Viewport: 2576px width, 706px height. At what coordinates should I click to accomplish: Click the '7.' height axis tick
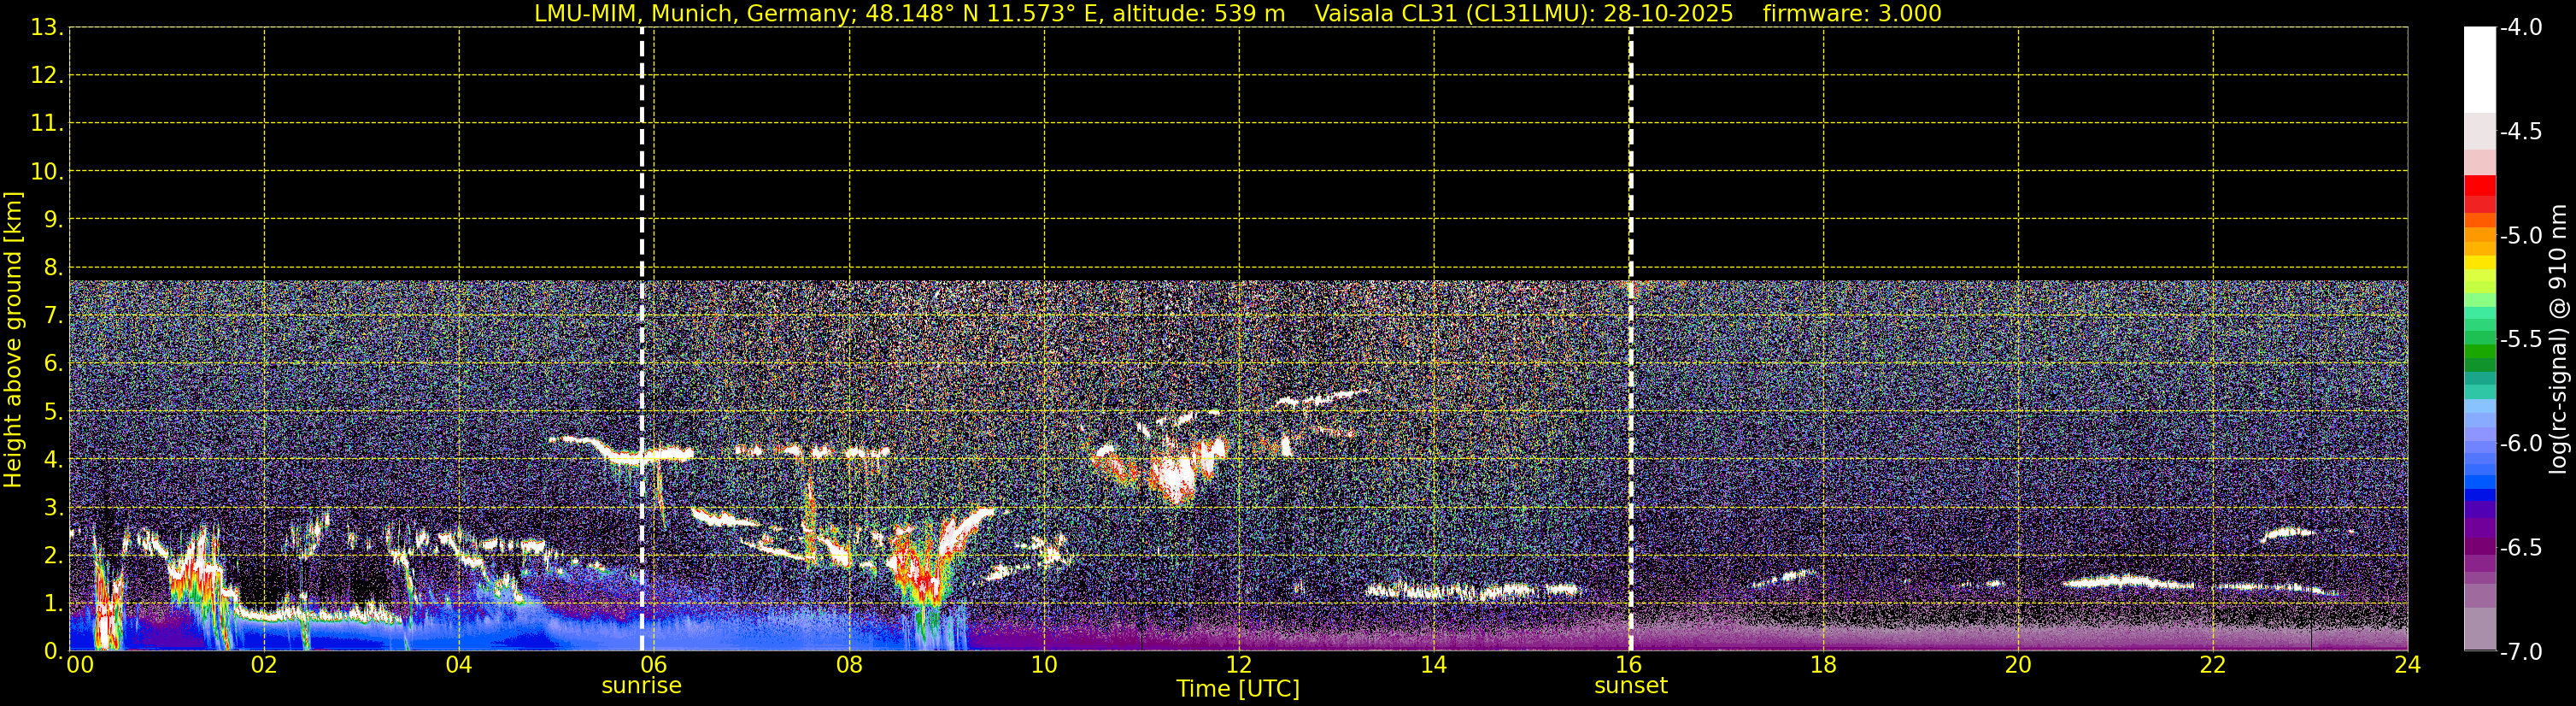53,316
